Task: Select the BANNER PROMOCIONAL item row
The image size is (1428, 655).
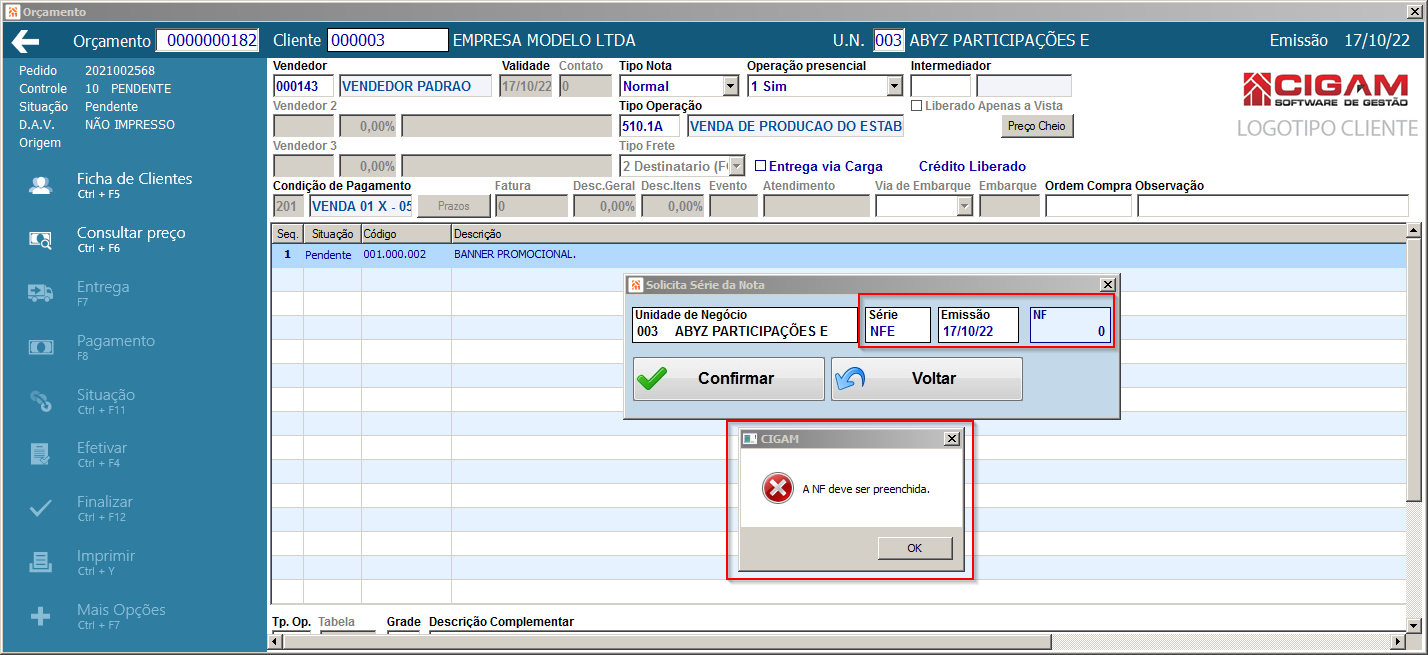Action: 838,255
